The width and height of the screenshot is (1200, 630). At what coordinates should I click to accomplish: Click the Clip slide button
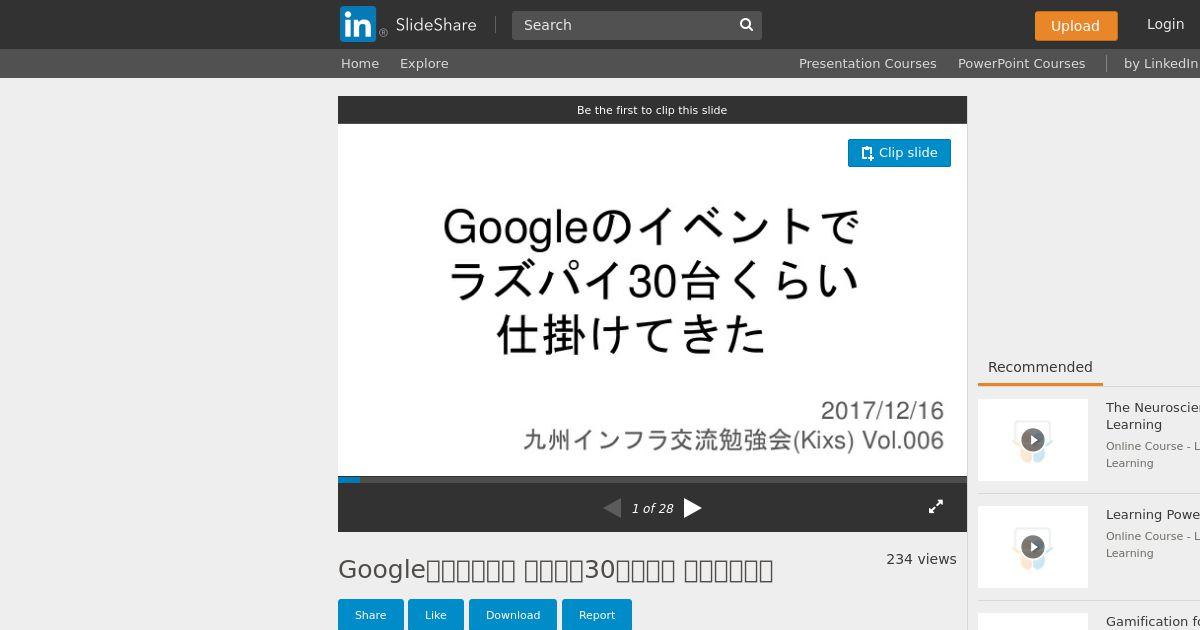(899, 153)
